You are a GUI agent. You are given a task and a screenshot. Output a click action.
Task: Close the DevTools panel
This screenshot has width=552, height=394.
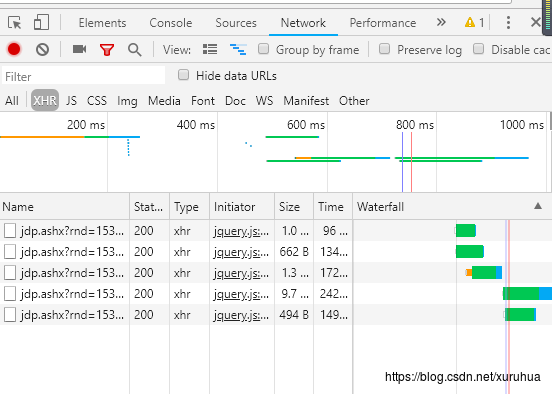[536, 22]
